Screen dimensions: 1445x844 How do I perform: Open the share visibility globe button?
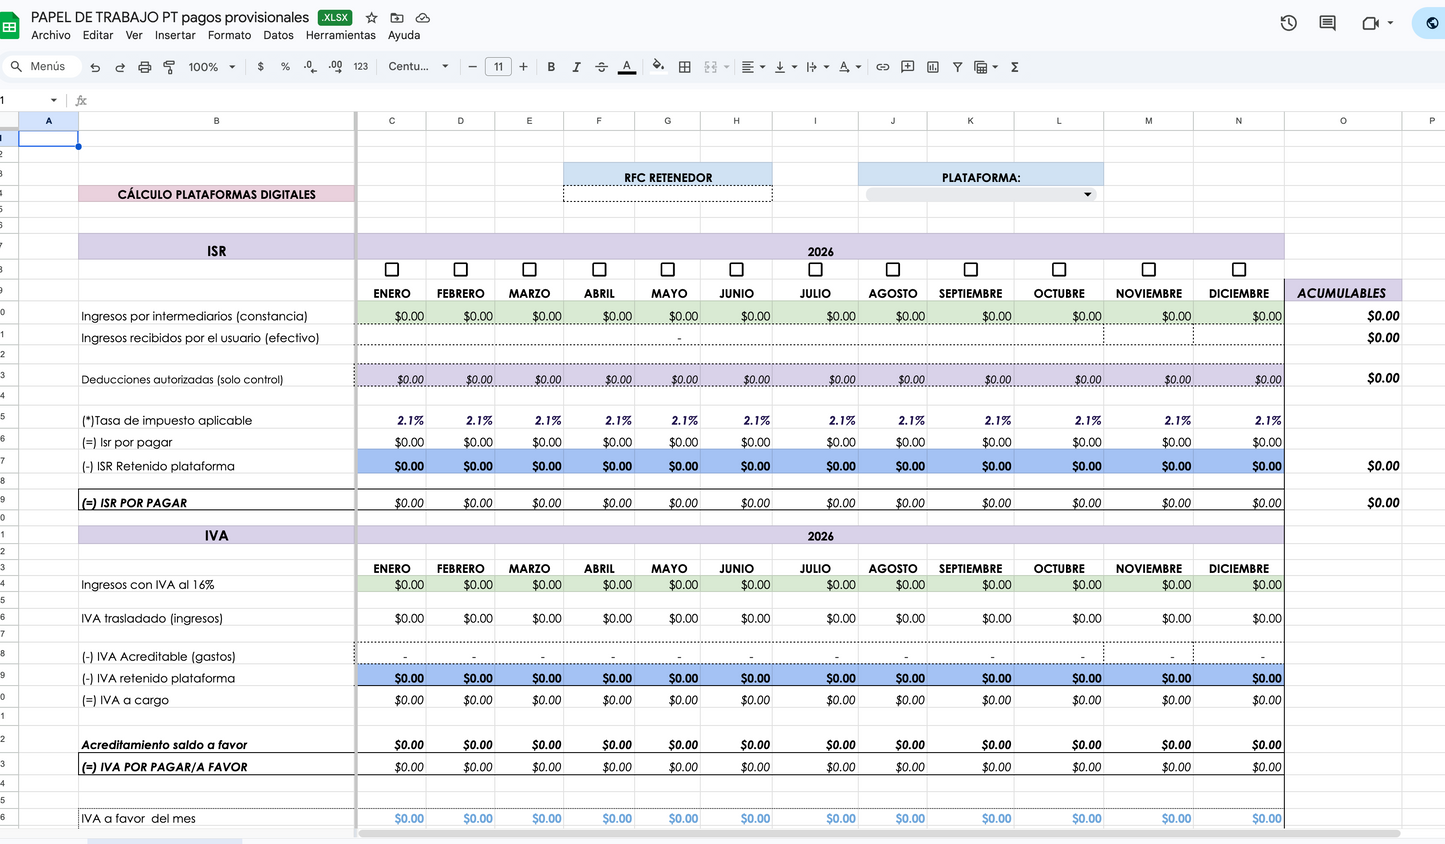(x=1431, y=23)
